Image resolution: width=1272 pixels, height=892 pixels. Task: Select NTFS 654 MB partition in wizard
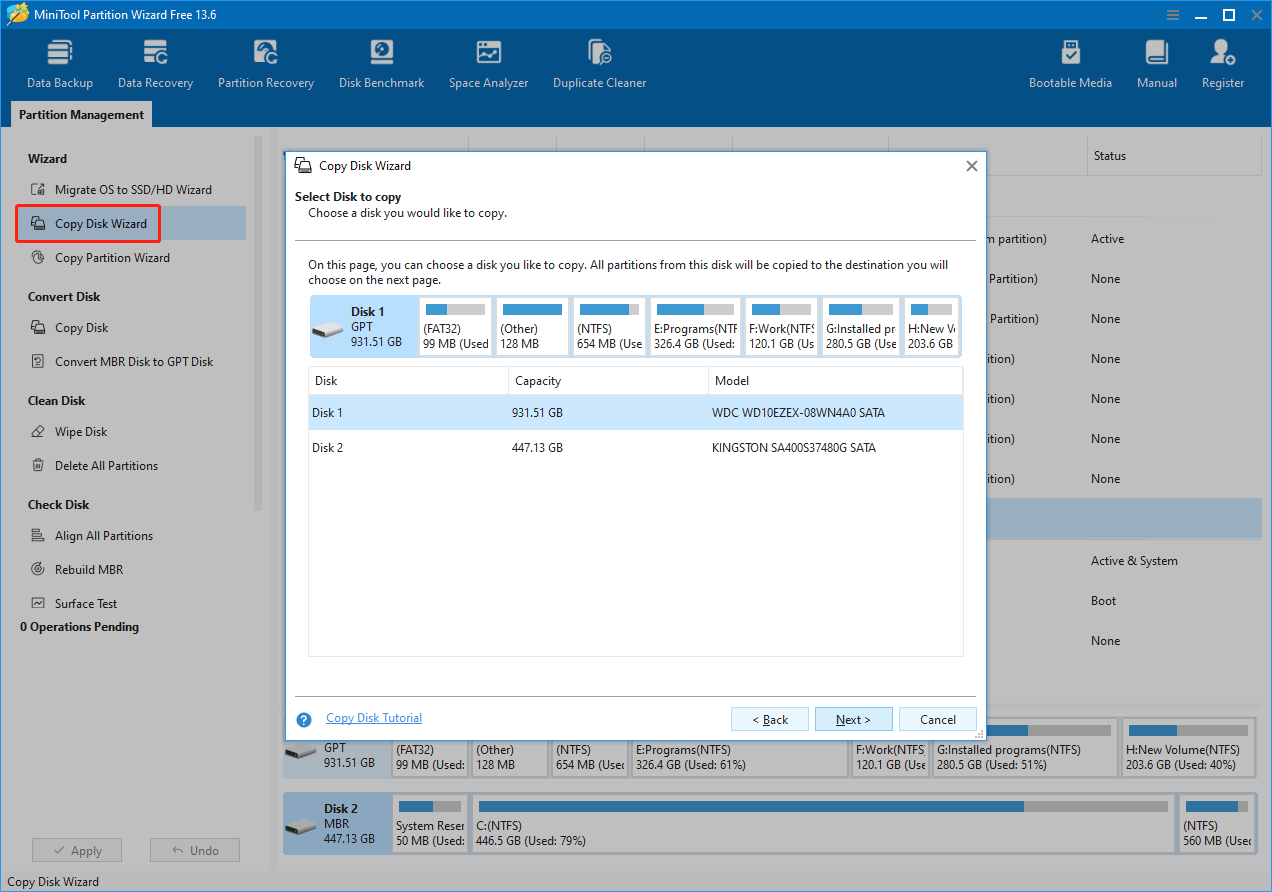[x=610, y=327]
